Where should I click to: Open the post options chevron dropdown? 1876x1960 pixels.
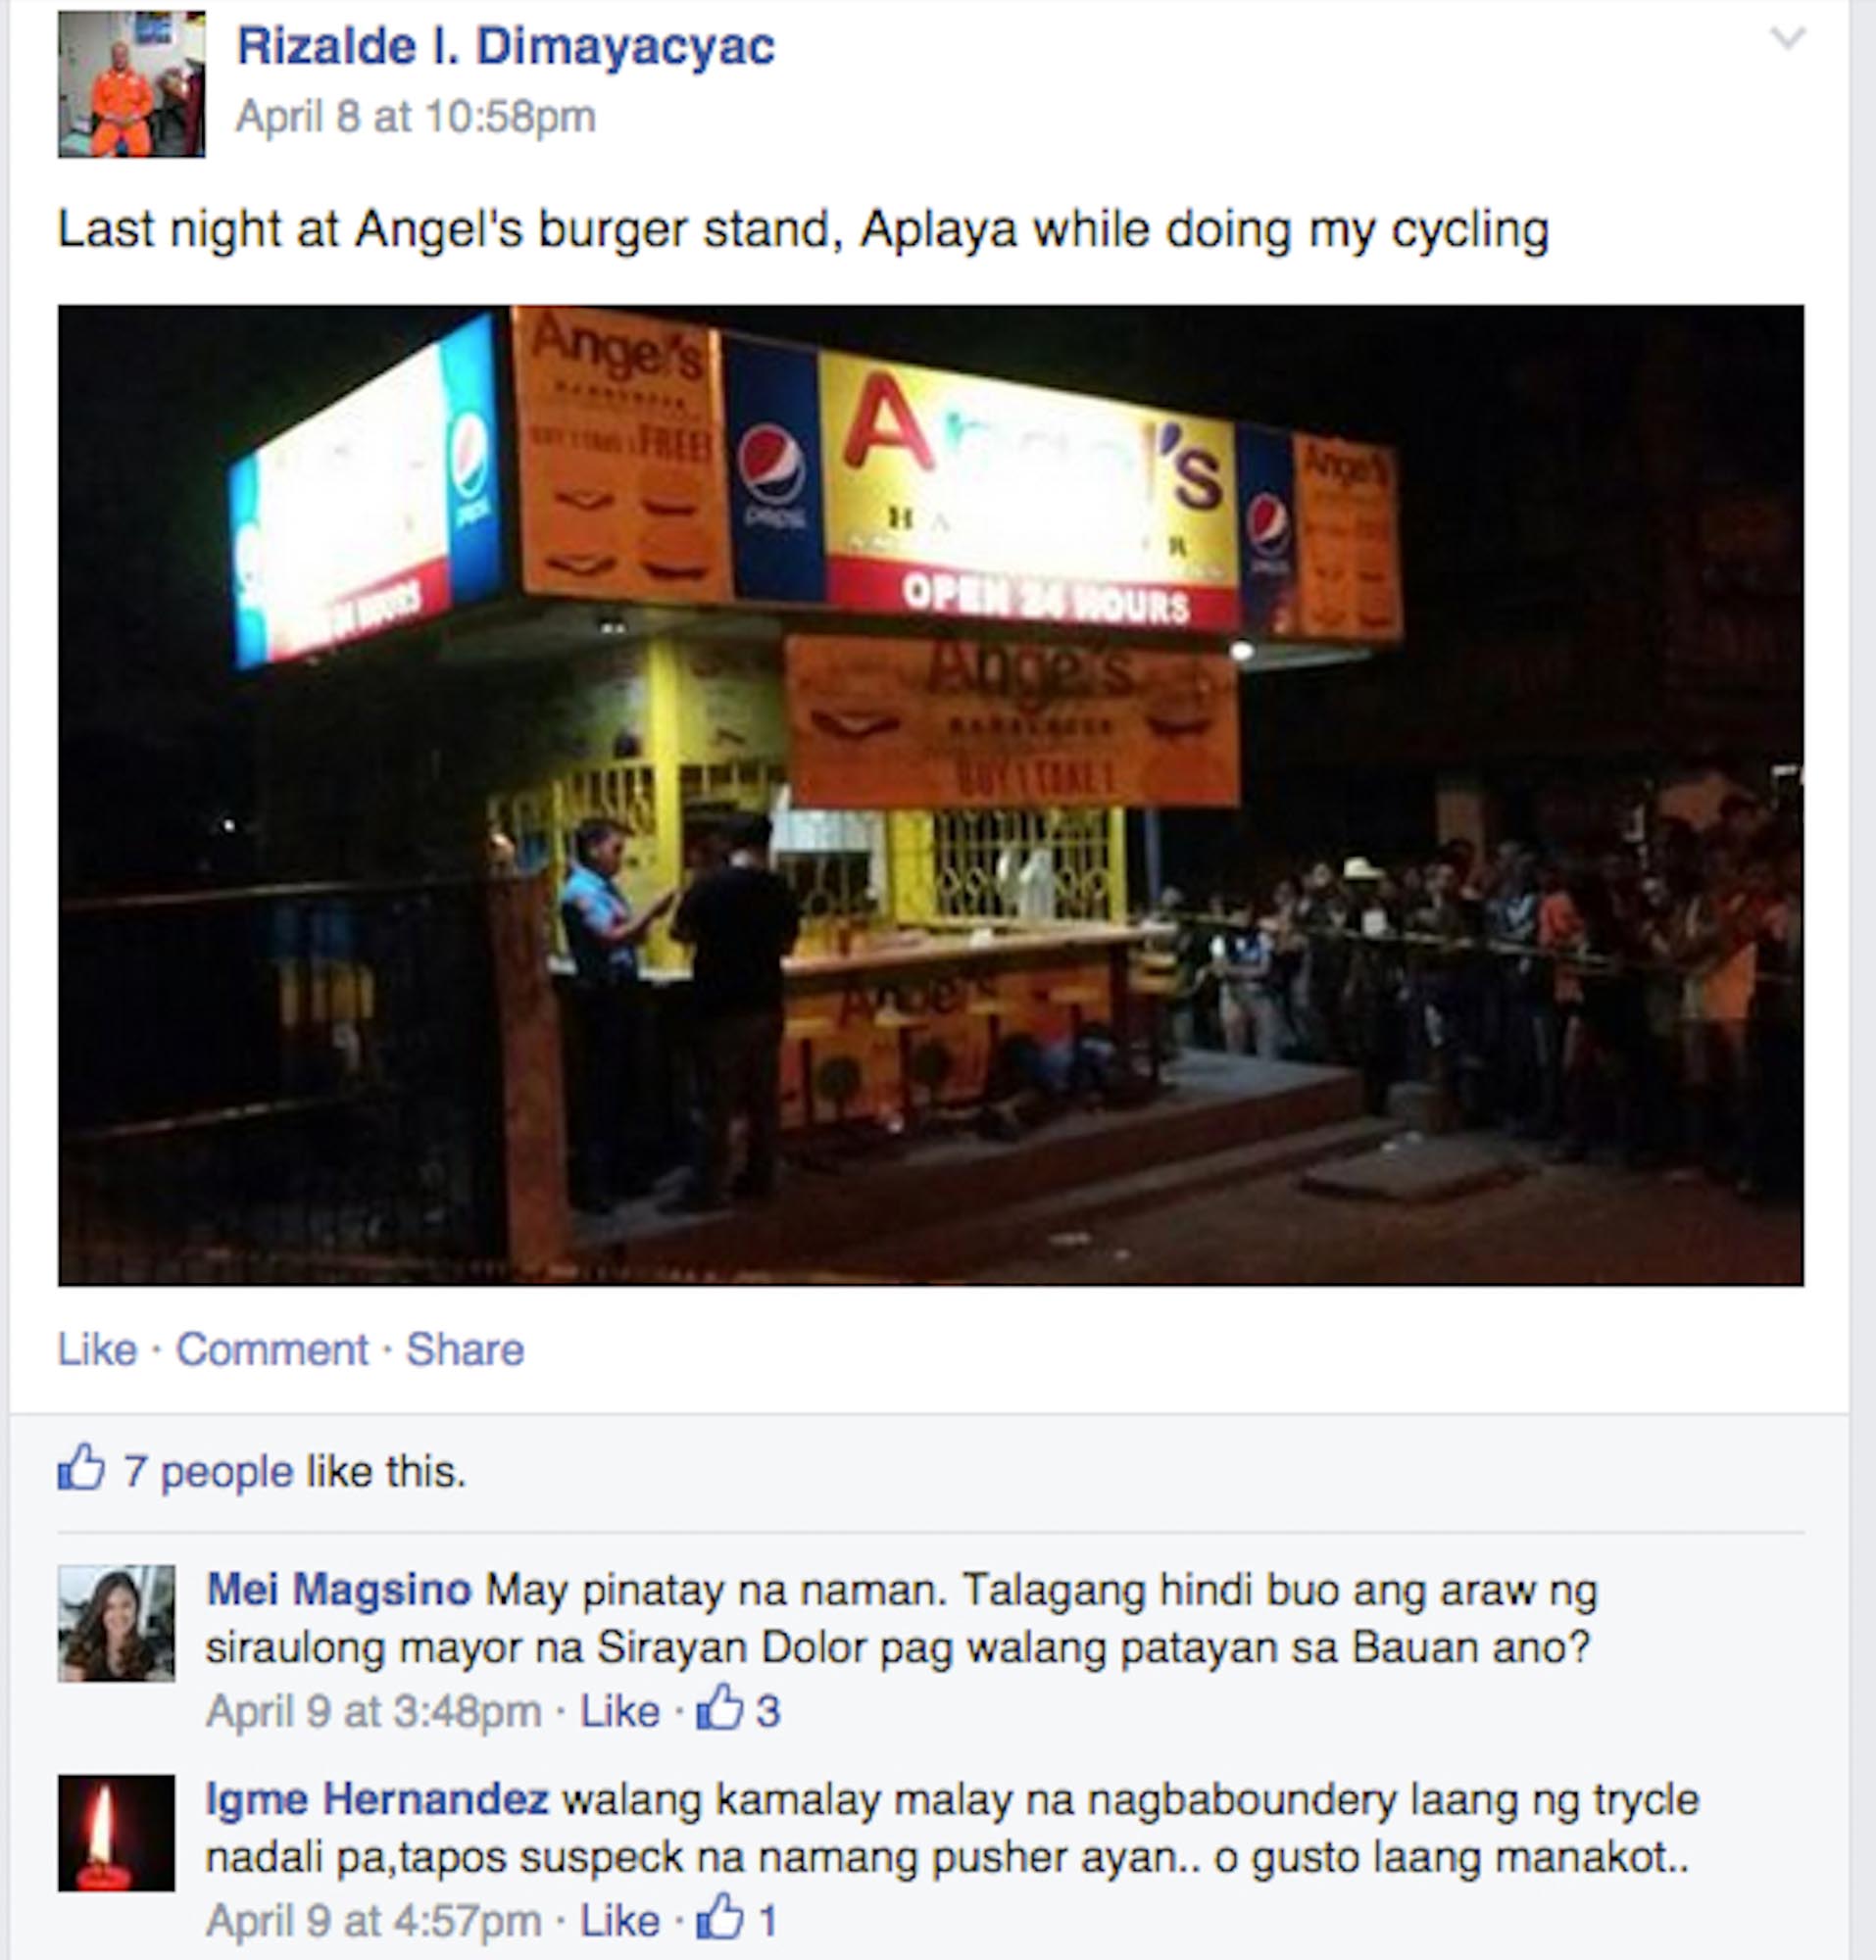pos(1786,39)
